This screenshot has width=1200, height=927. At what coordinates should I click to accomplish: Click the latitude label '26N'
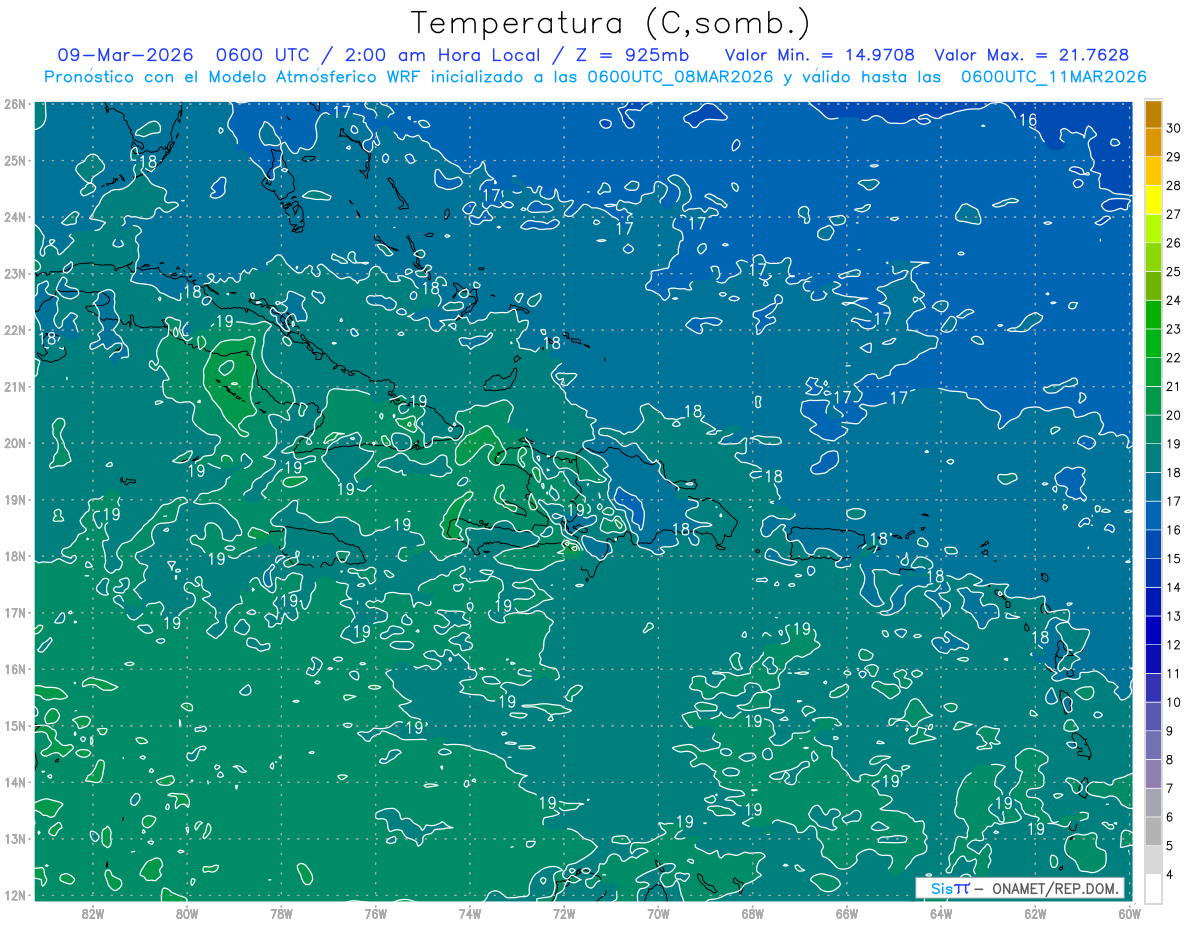tap(15, 104)
